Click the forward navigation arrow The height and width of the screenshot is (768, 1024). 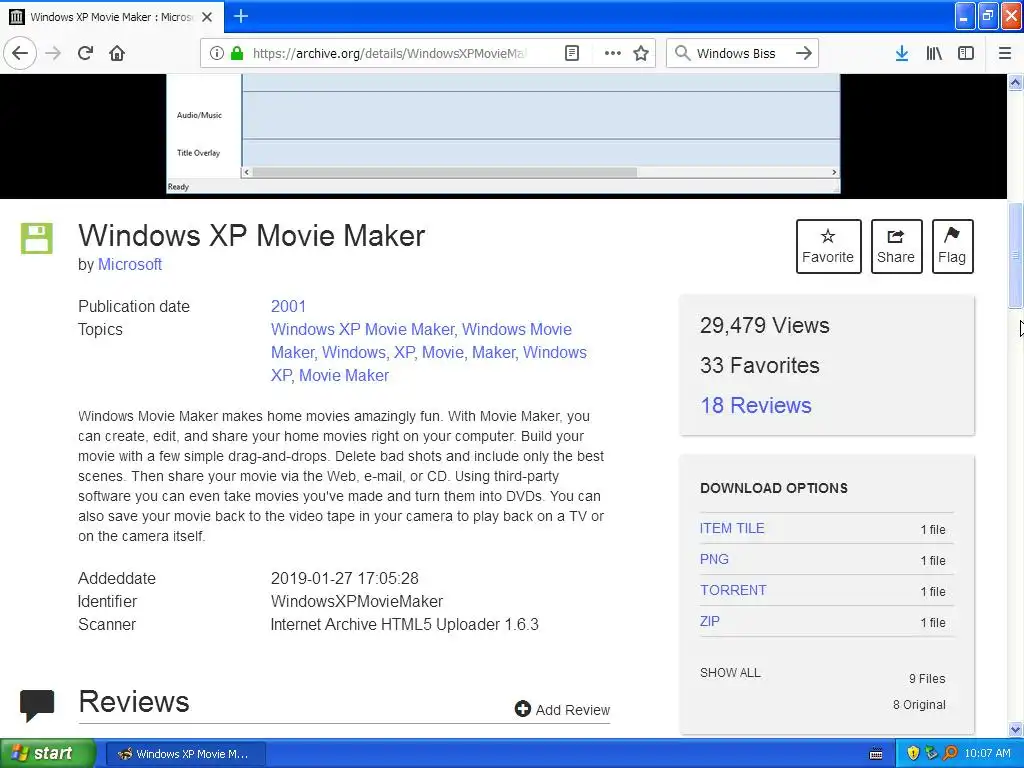pos(53,53)
